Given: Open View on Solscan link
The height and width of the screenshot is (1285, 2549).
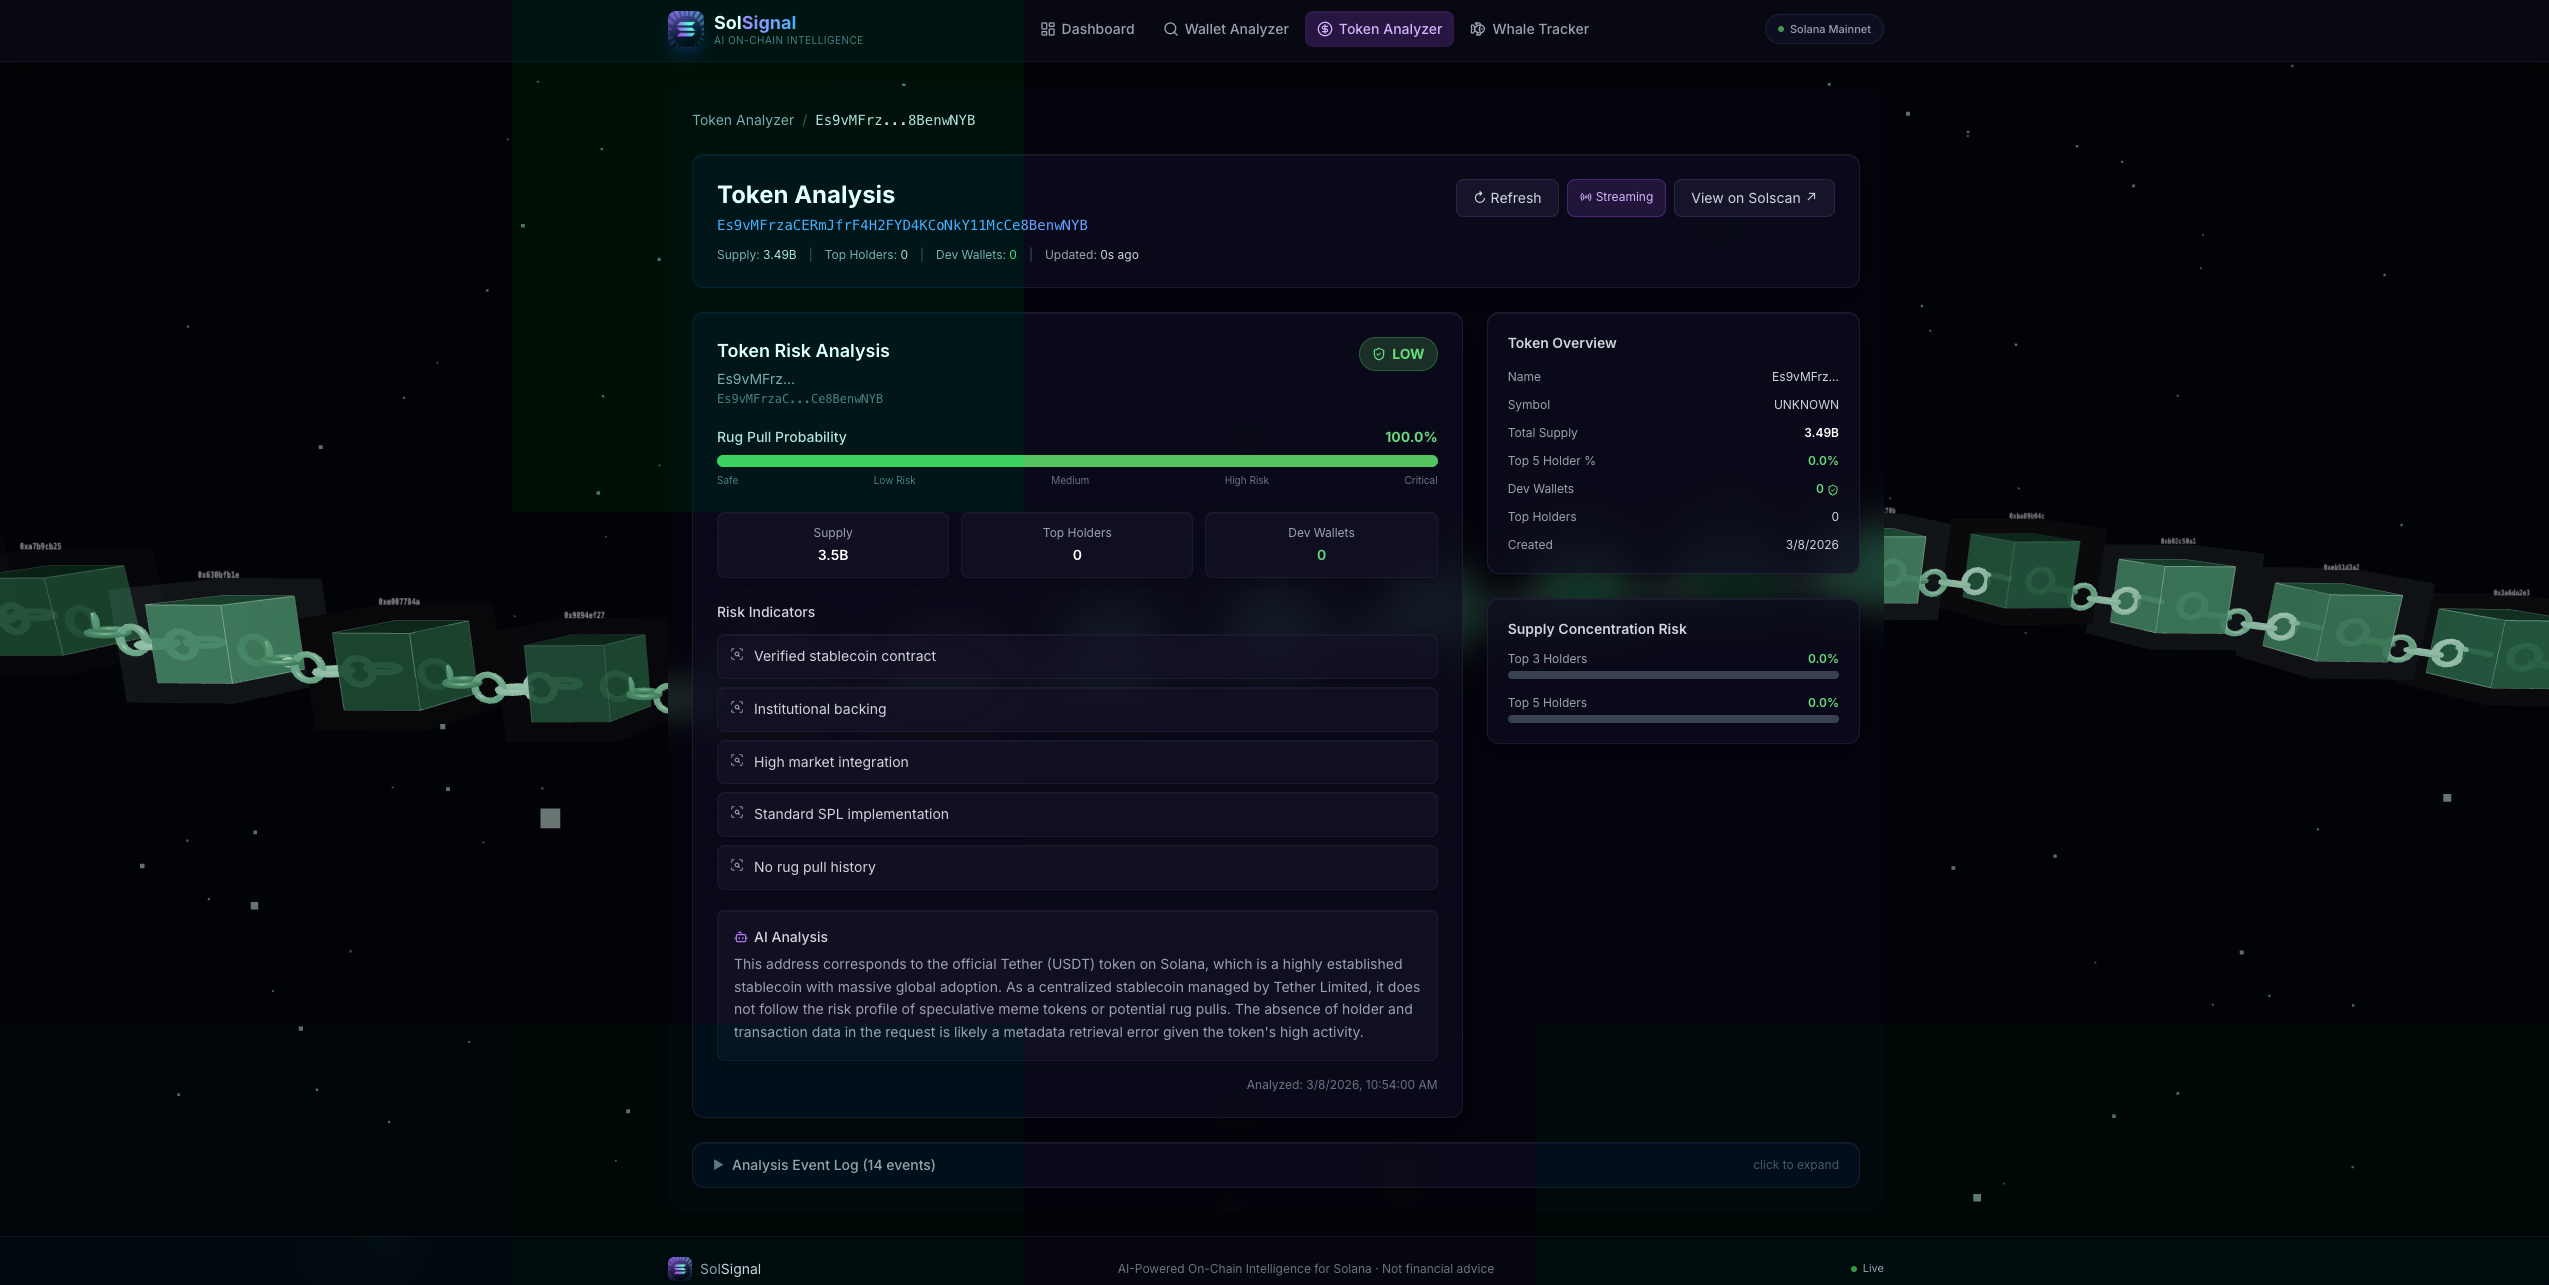Looking at the screenshot, I should coord(1753,198).
